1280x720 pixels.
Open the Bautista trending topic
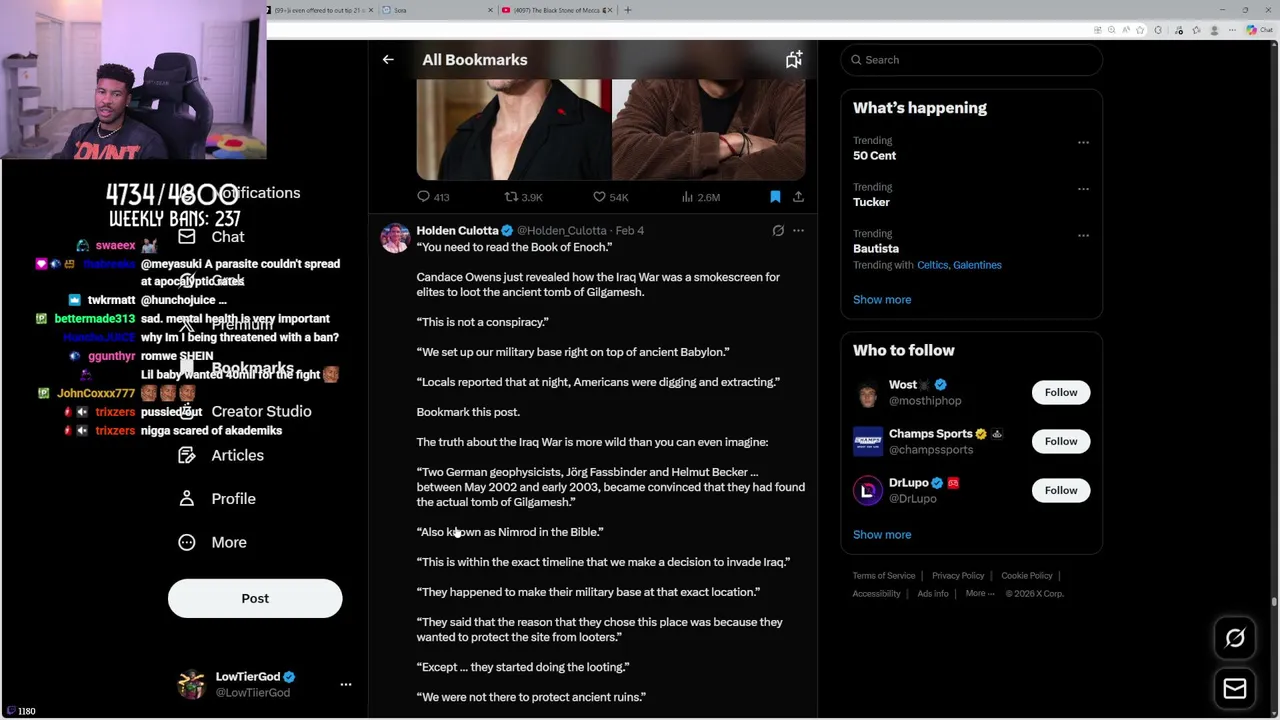[876, 248]
